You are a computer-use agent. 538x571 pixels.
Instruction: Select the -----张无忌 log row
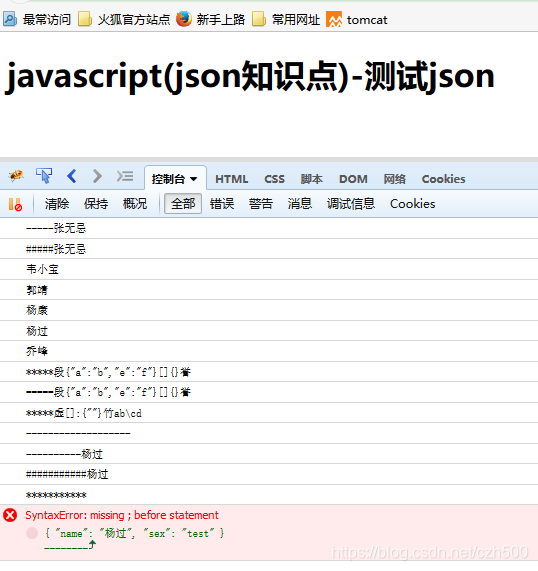(269, 228)
